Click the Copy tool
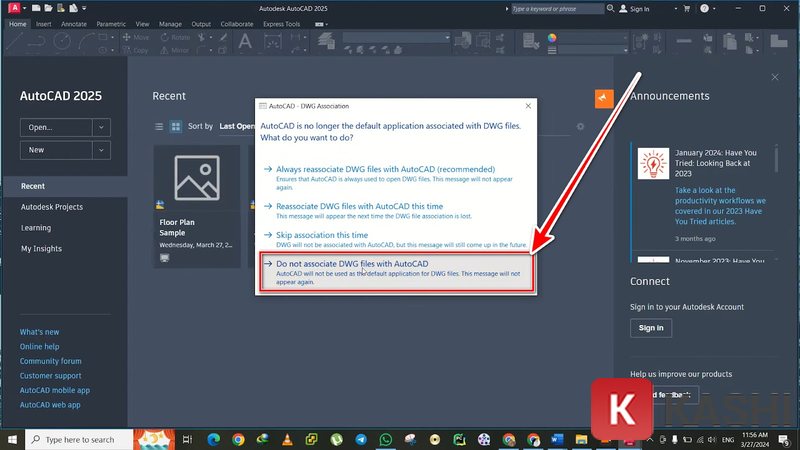 point(136,50)
